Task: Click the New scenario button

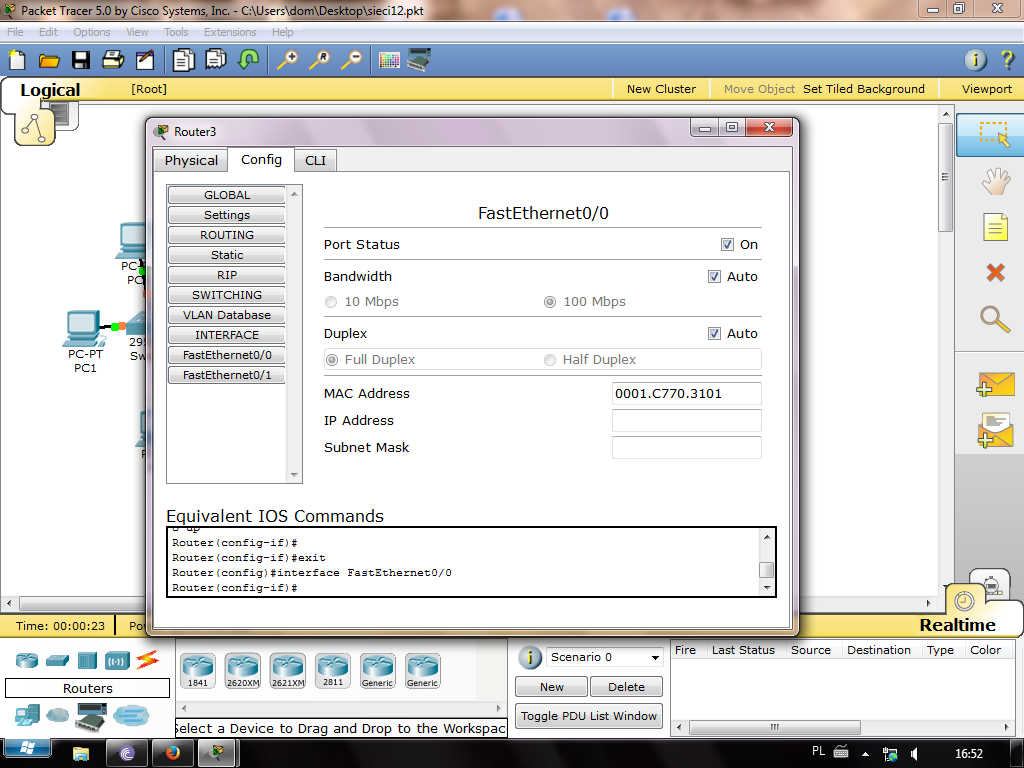Action: point(552,687)
